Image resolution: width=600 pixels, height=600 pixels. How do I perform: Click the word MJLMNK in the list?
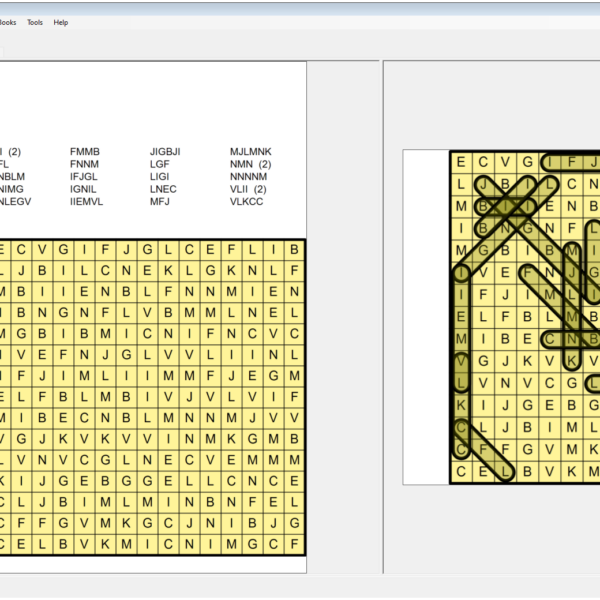[x=251, y=152]
